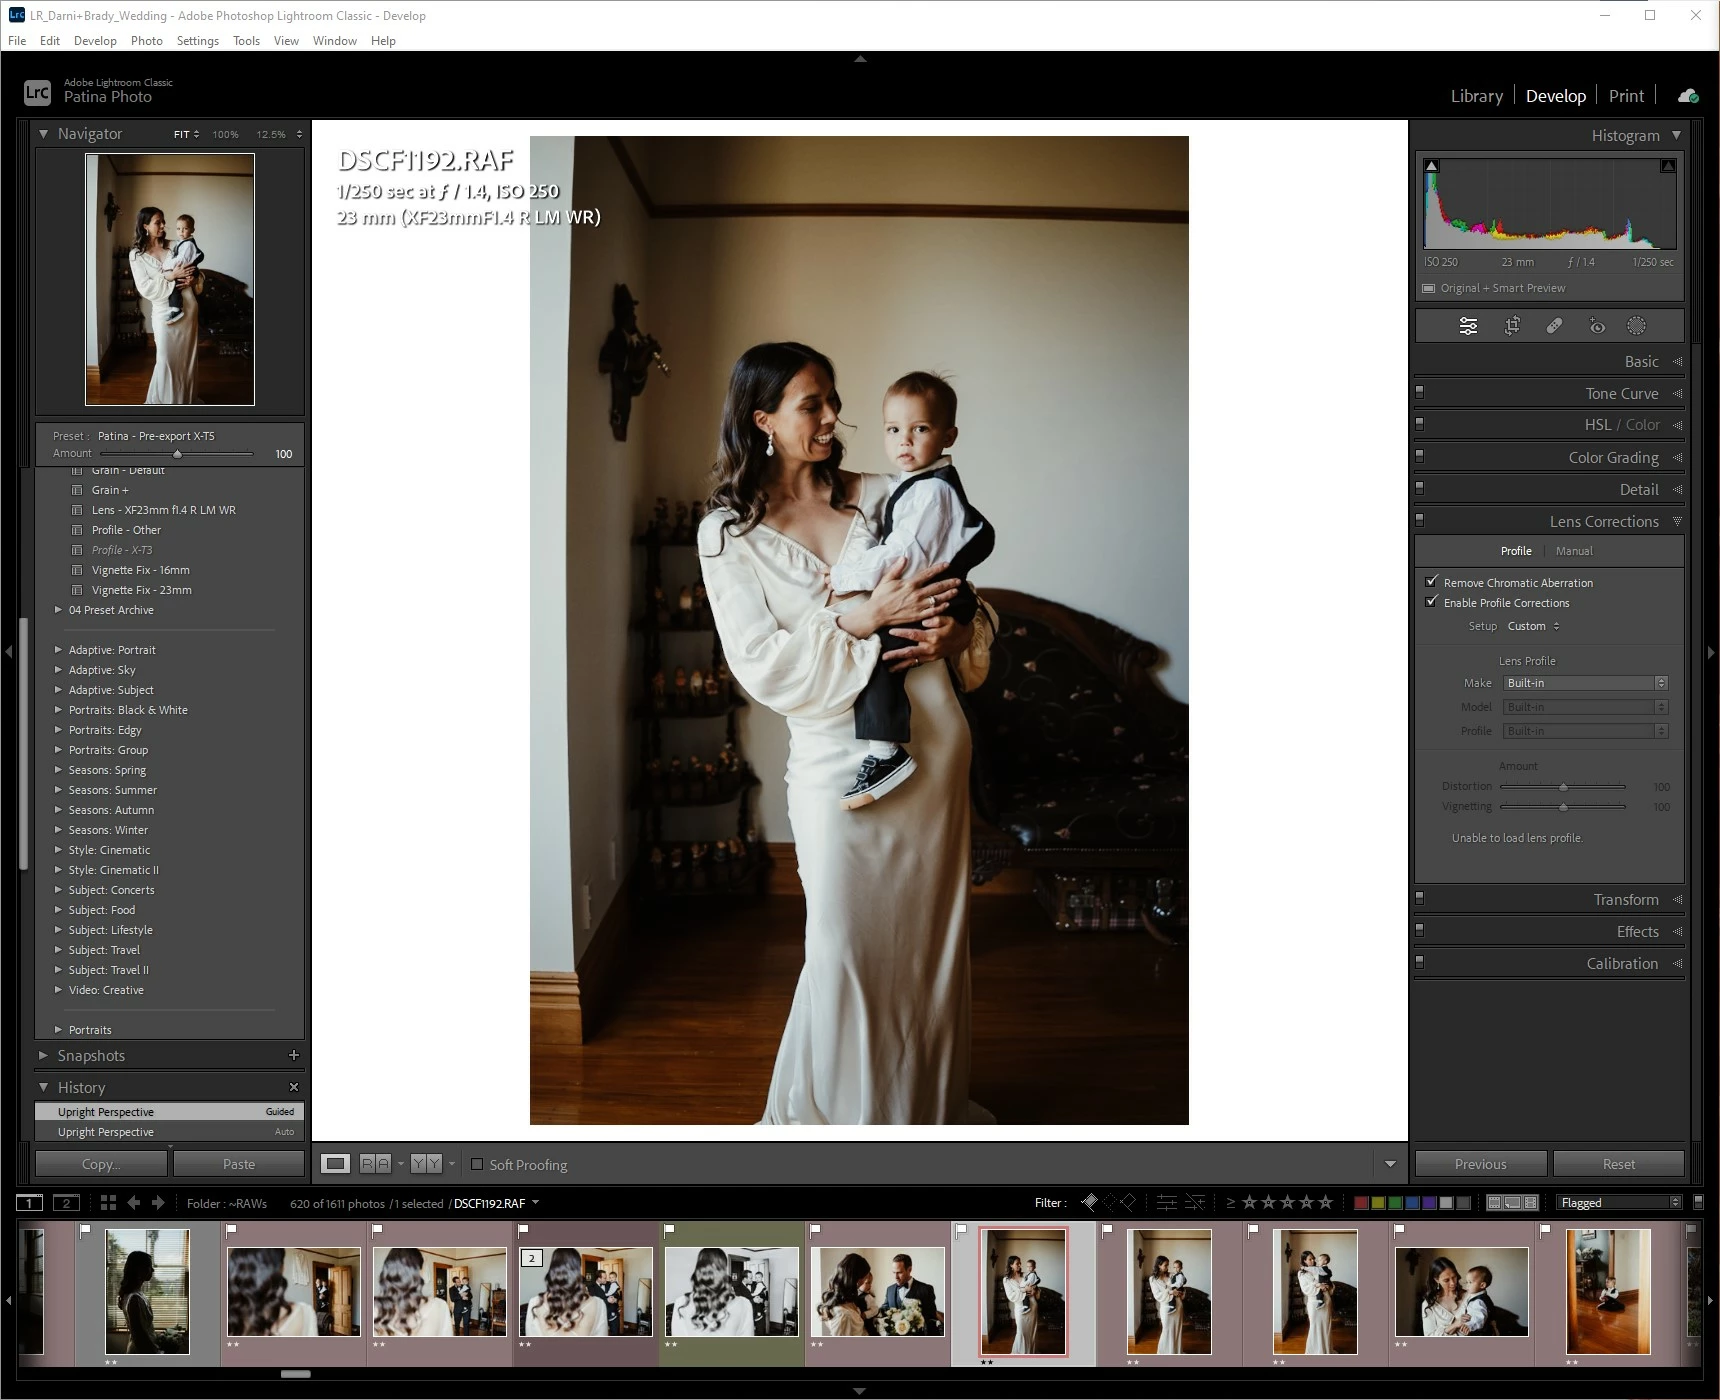Filter by edited photos icon
The width and height of the screenshot is (1720, 1400).
tap(1166, 1202)
